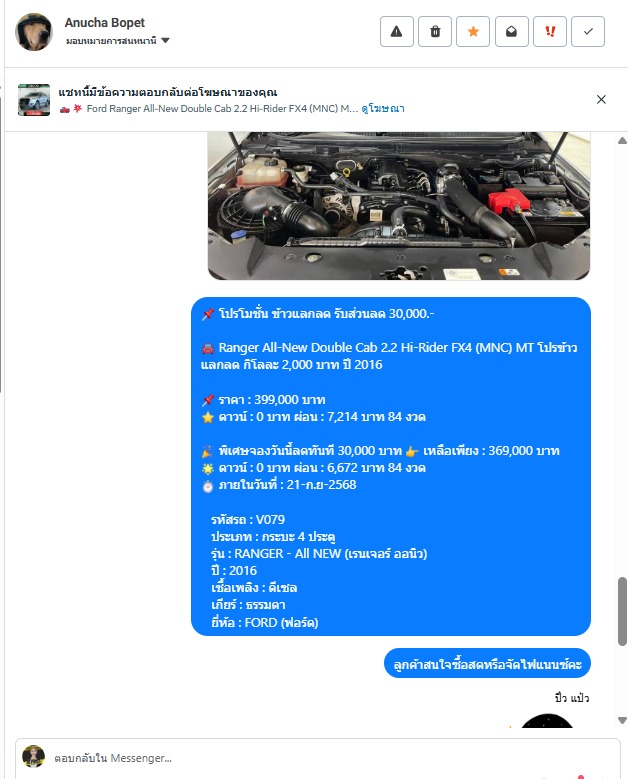Click the scrollbar up arrow
Viewport: 628px width, 779px height.
[x=622, y=141]
